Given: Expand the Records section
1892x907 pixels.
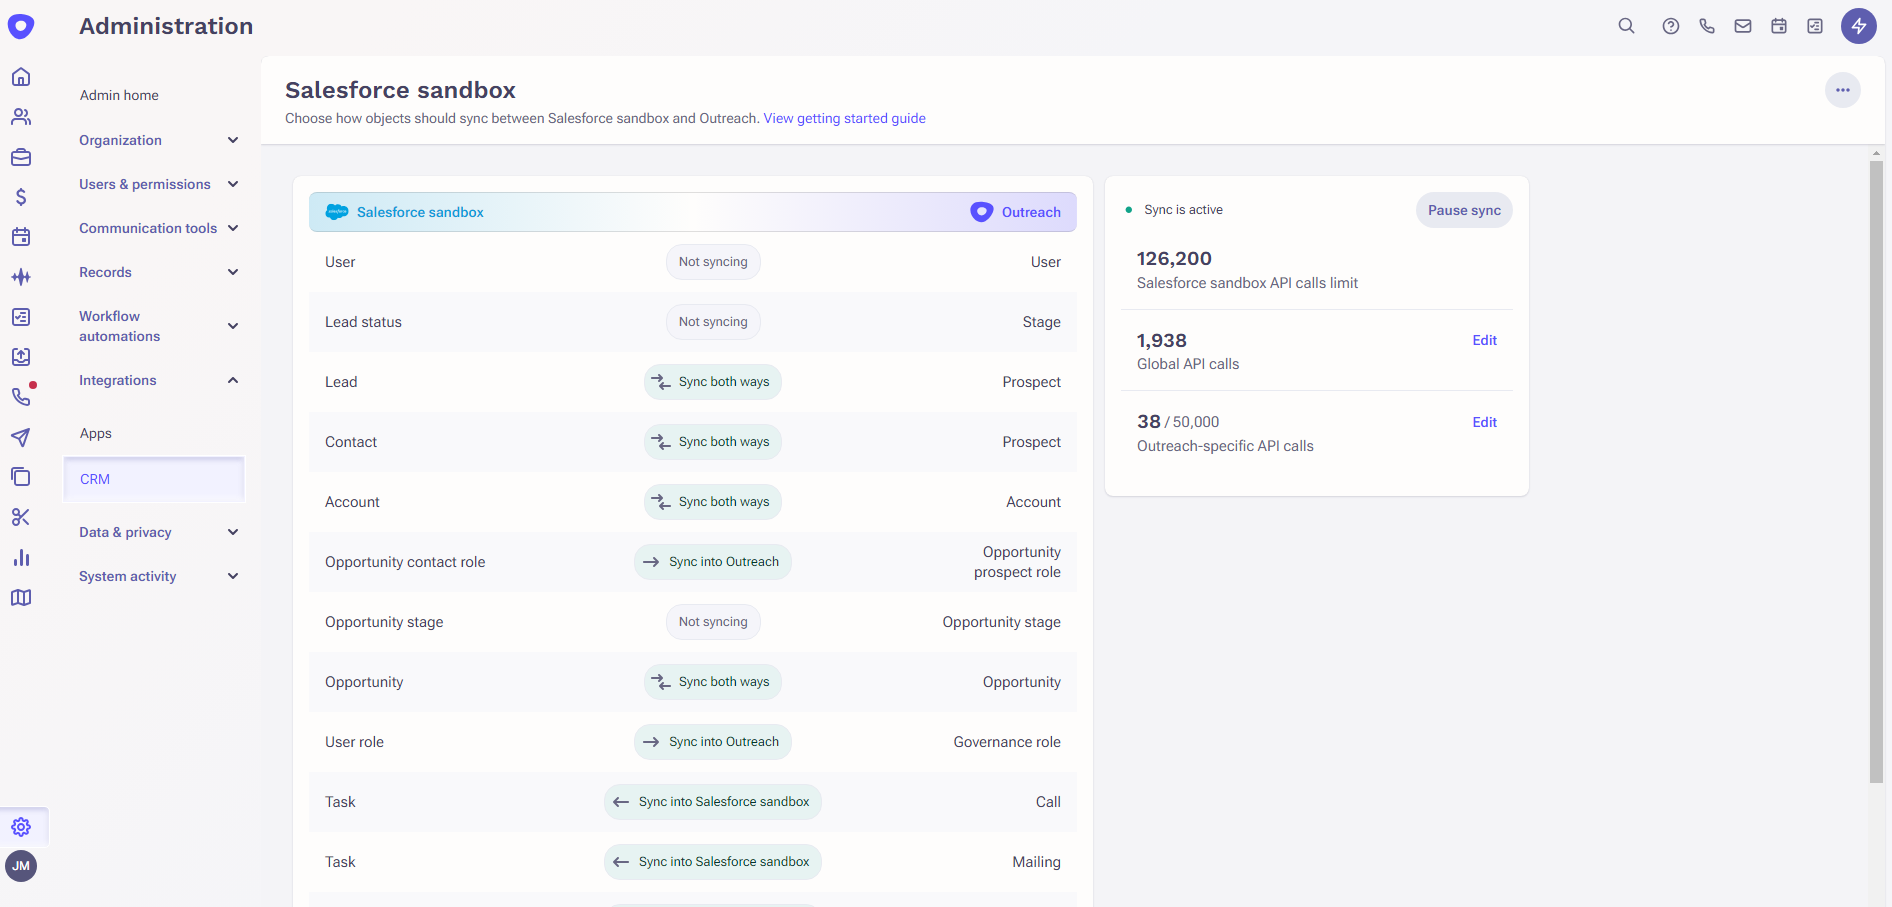Looking at the screenshot, I should point(159,272).
